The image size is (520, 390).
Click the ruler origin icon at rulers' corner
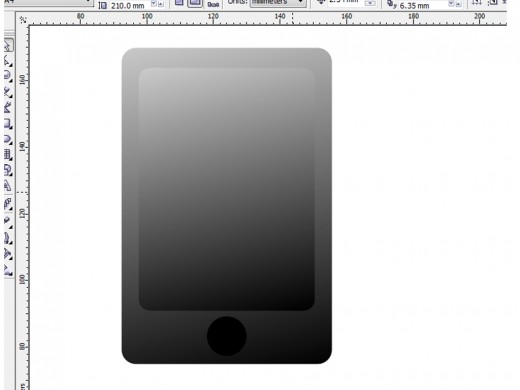pyautogui.click(x=23, y=20)
